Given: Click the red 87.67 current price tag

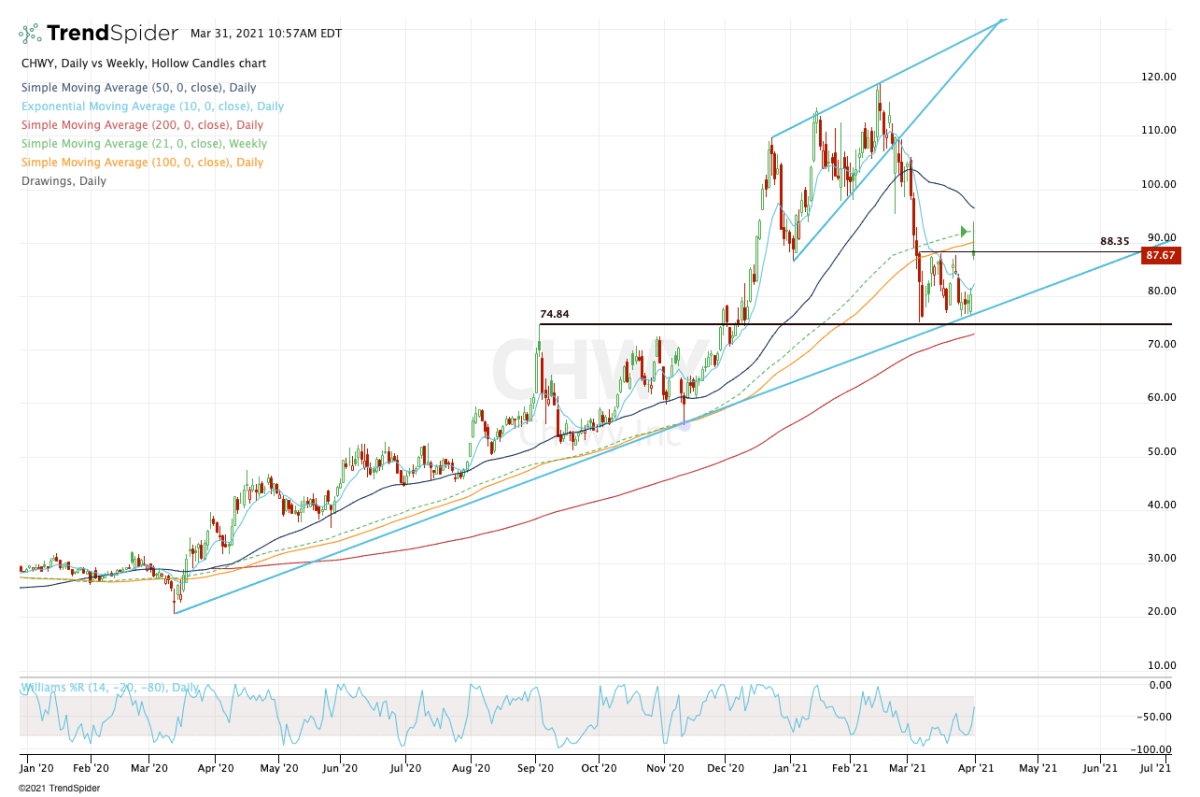Looking at the screenshot, I should click(x=1160, y=255).
